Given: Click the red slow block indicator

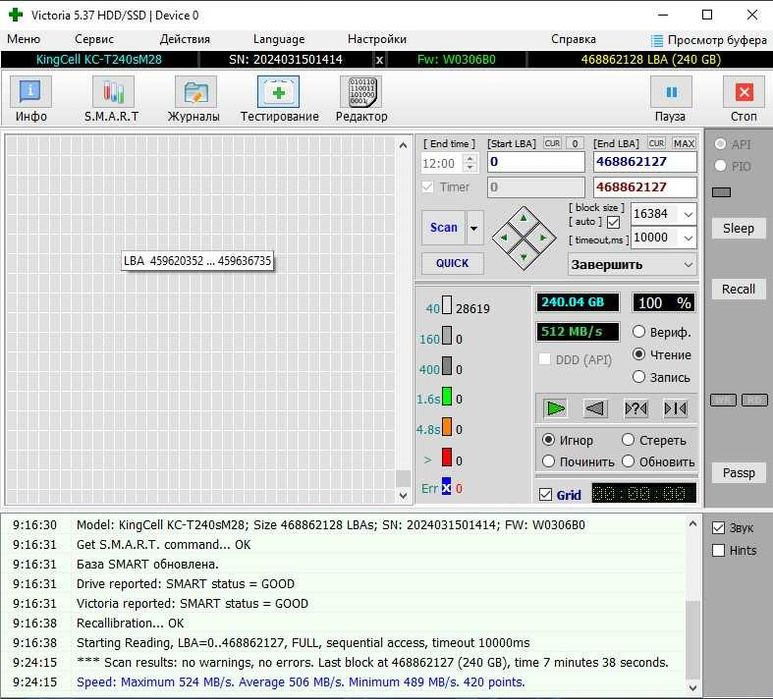Looking at the screenshot, I should pos(447,457).
